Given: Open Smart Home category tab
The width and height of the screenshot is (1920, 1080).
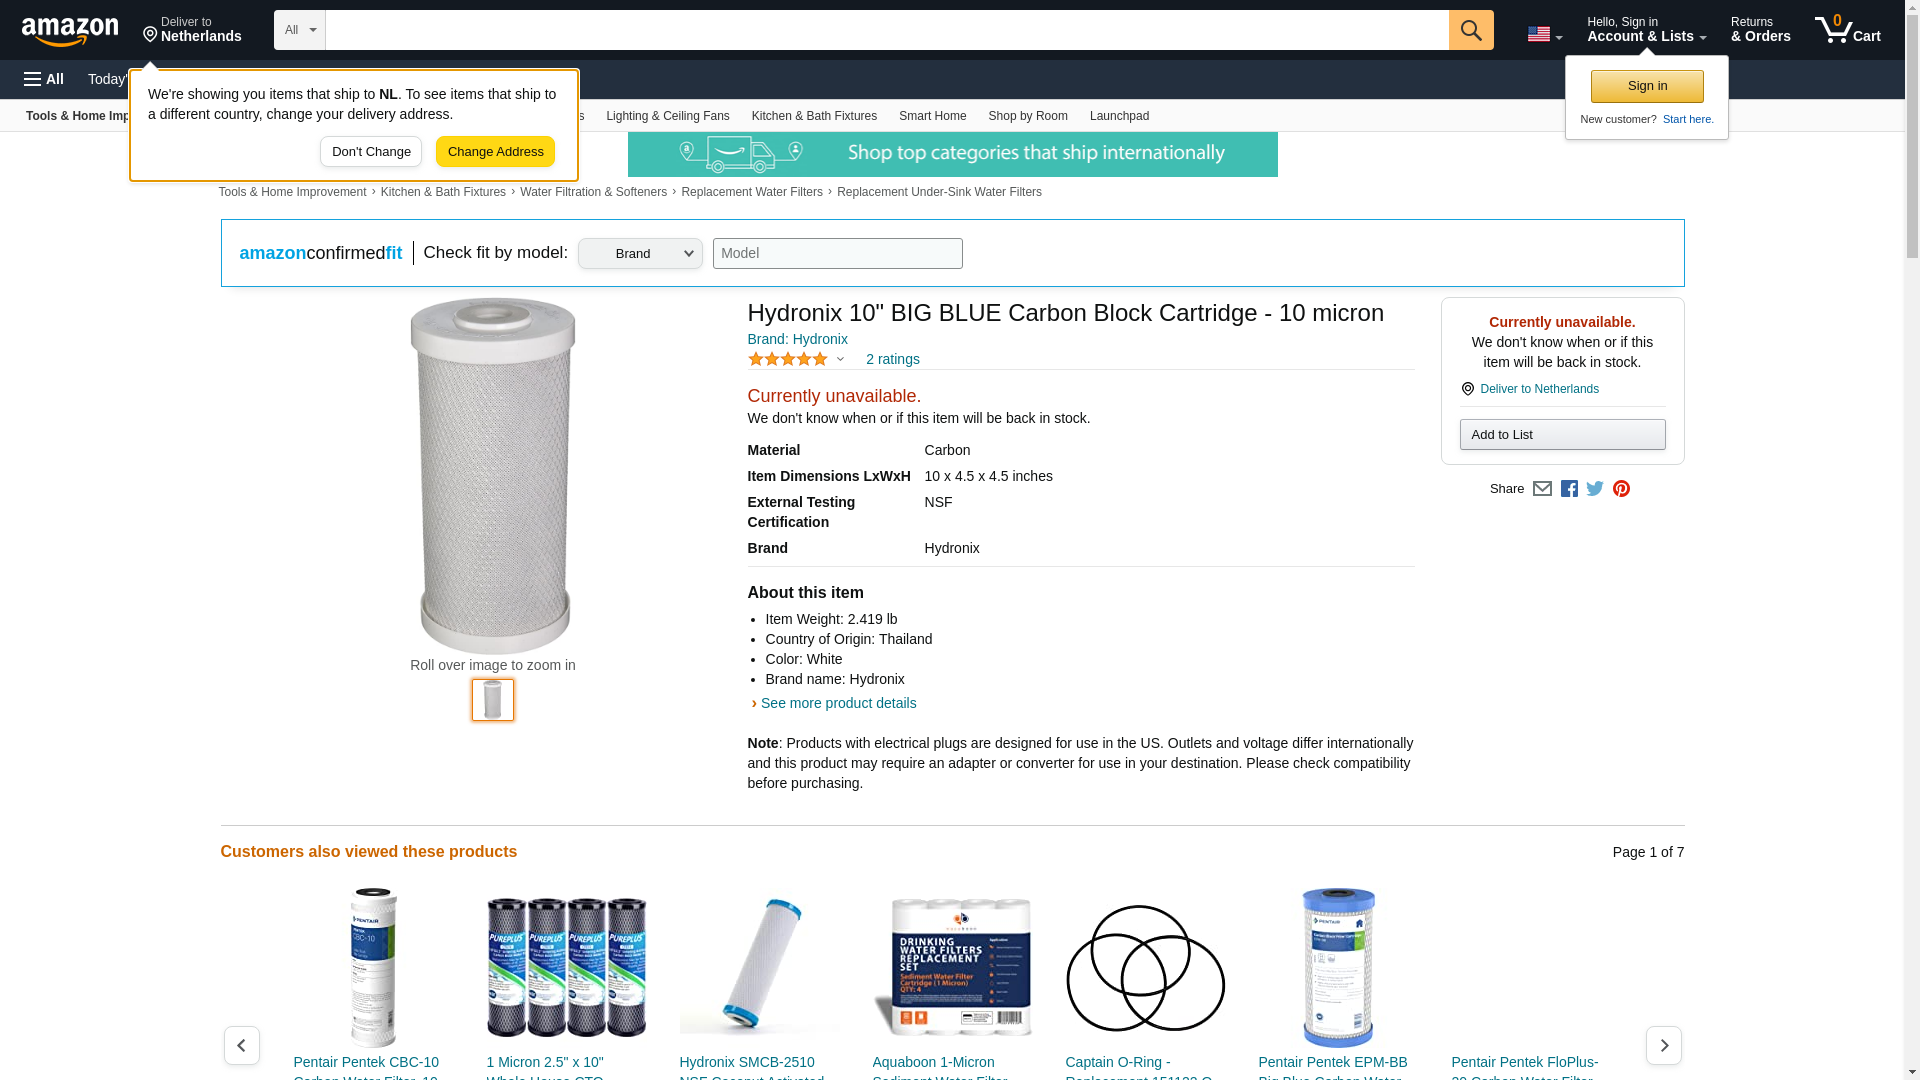Looking at the screenshot, I should (x=932, y=116).
